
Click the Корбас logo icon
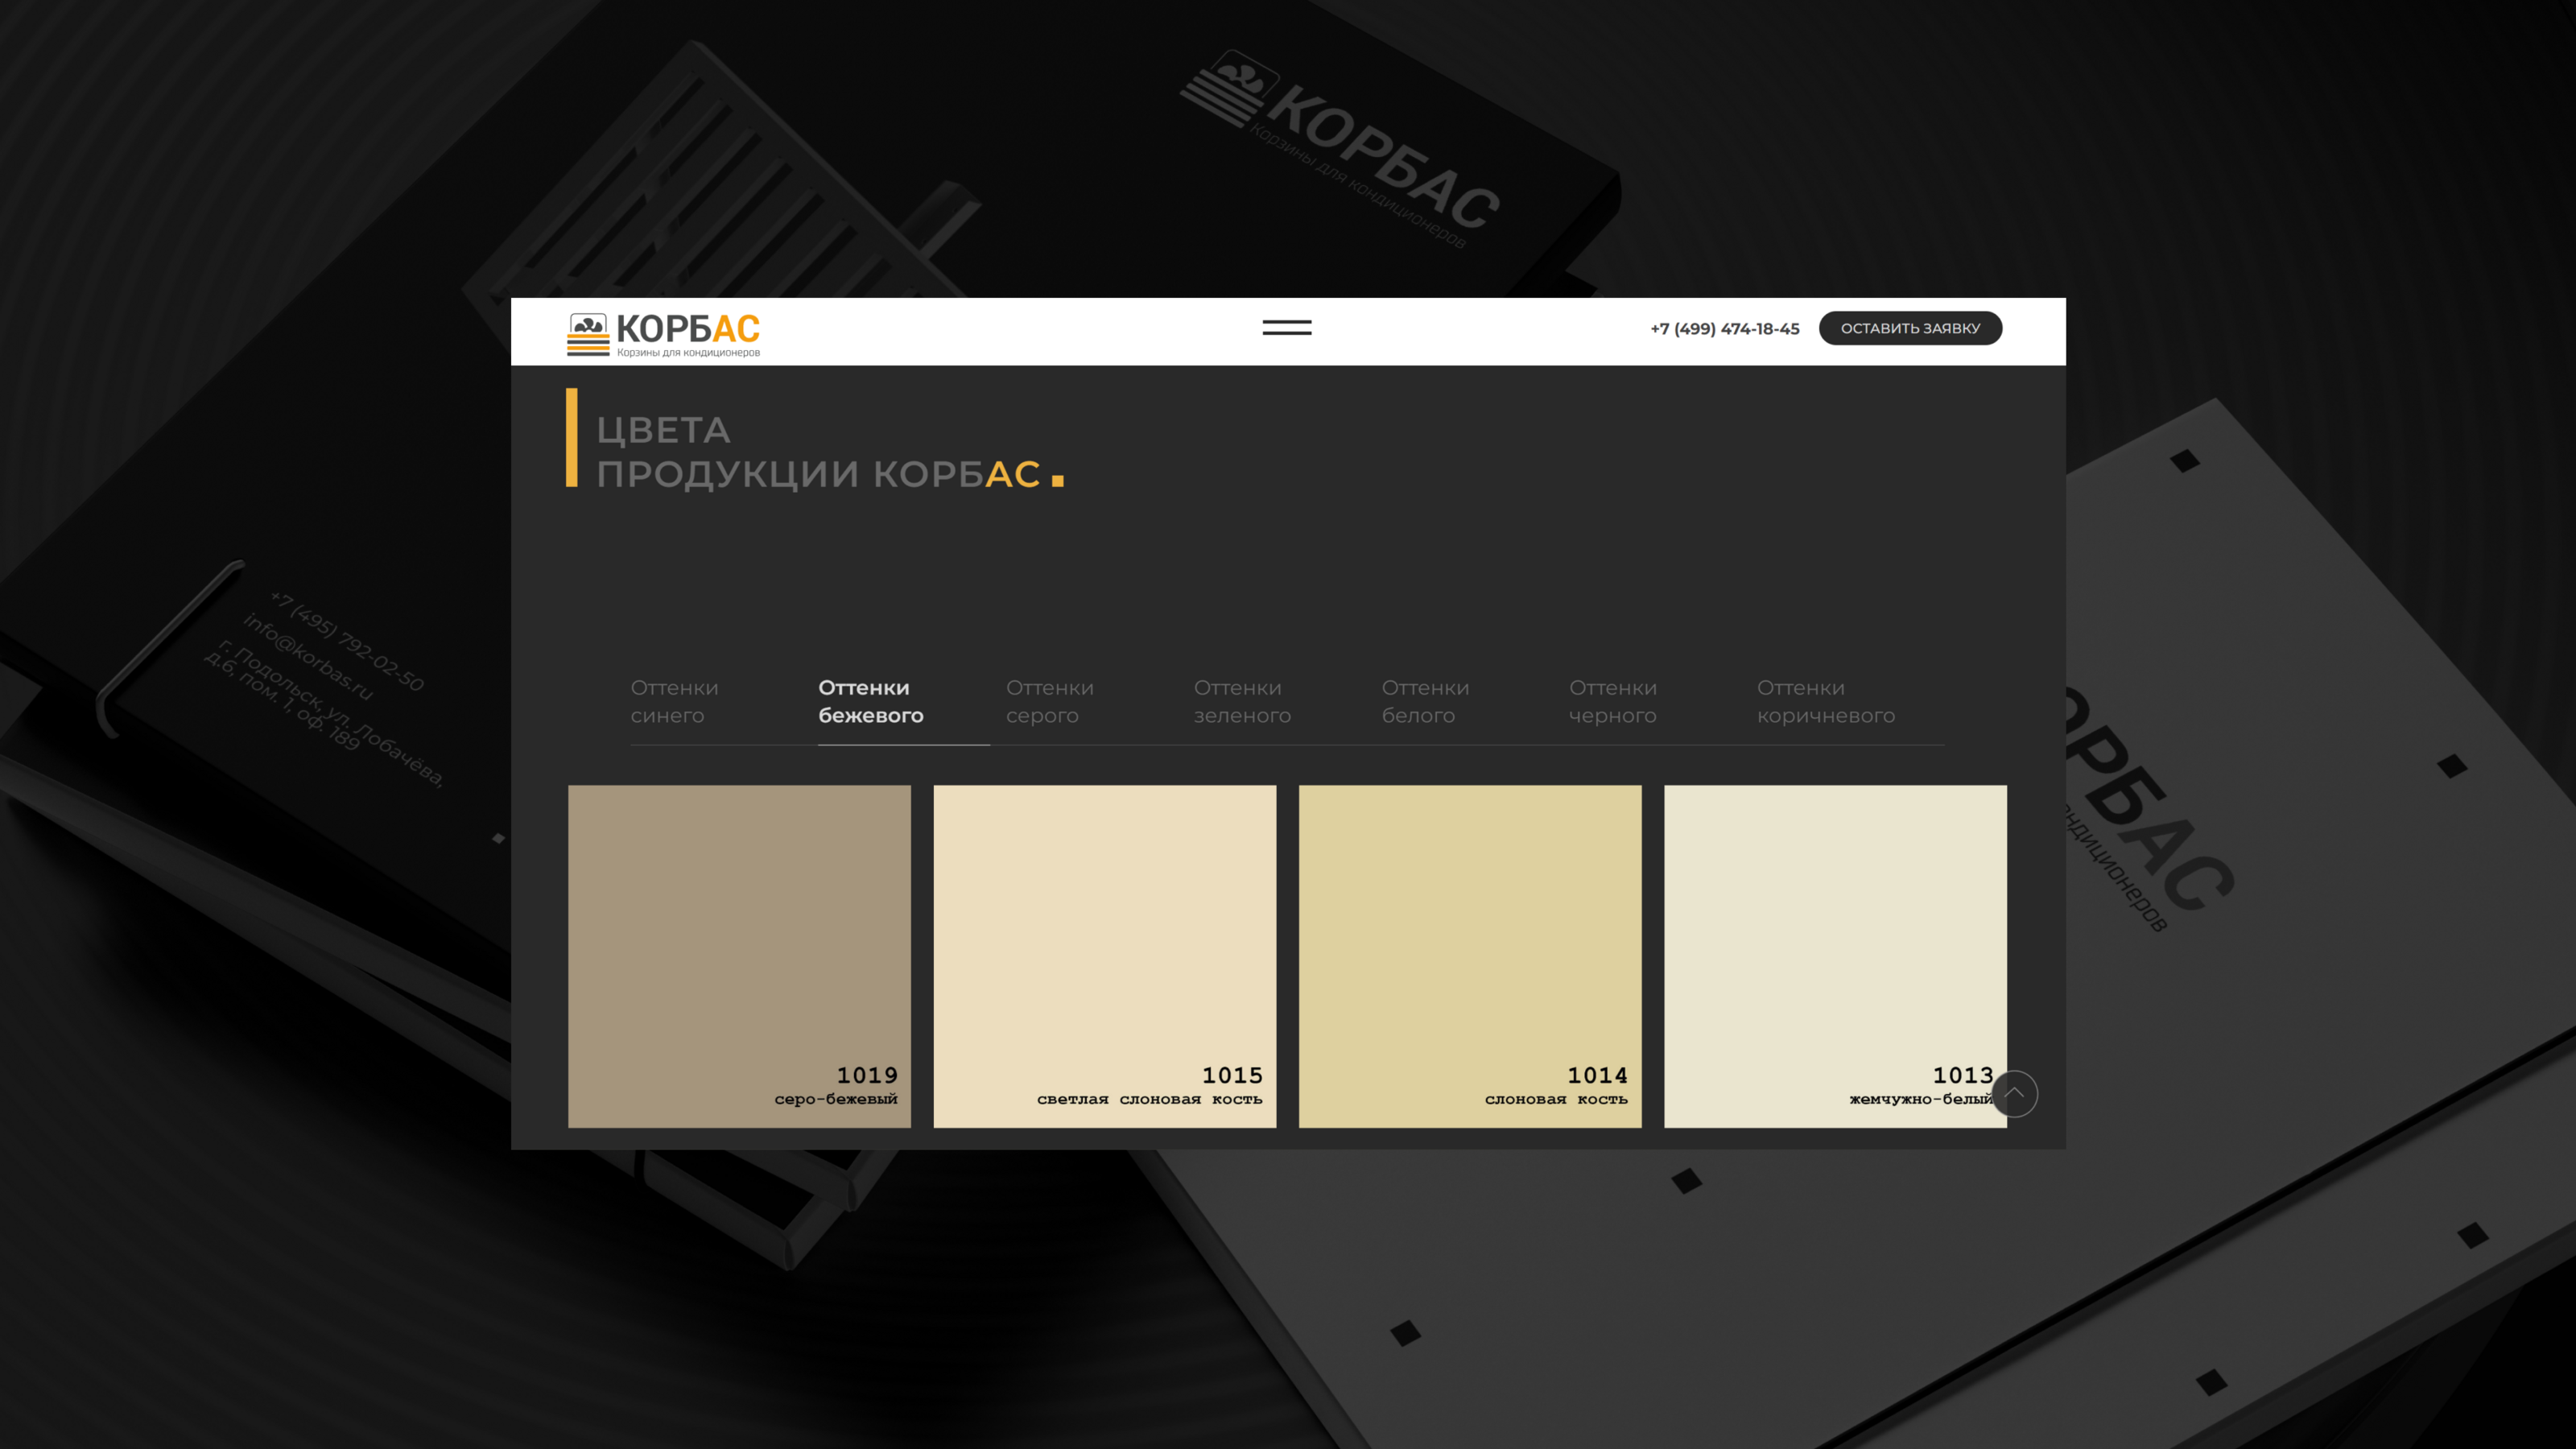click(x=588, y=334)
